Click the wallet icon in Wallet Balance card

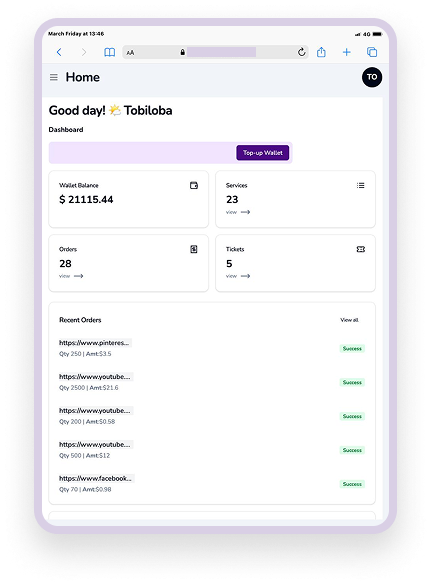pyautogui.click(x=194, y=185)
